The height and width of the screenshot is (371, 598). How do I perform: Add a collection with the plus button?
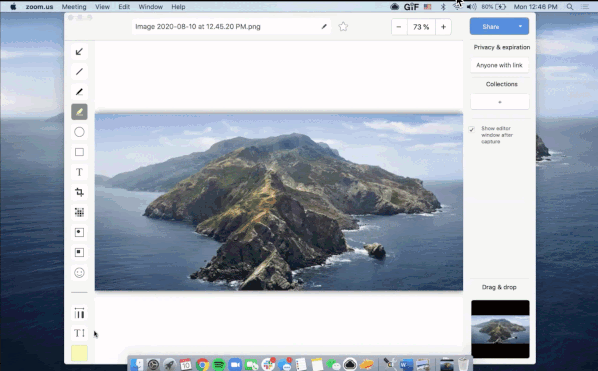coord(500,102)
